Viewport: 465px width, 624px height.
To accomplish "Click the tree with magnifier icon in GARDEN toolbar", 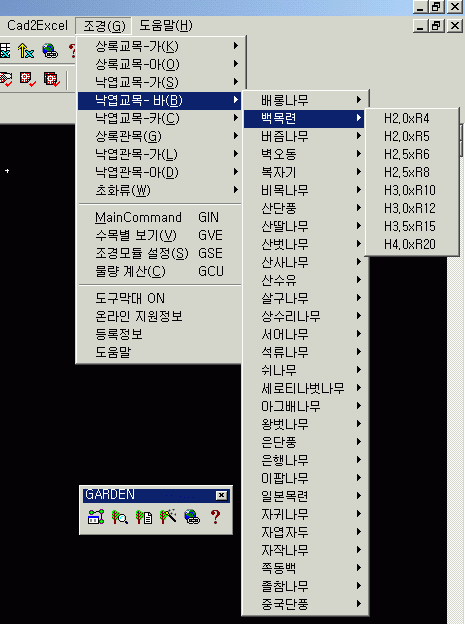I will (119, 517).
